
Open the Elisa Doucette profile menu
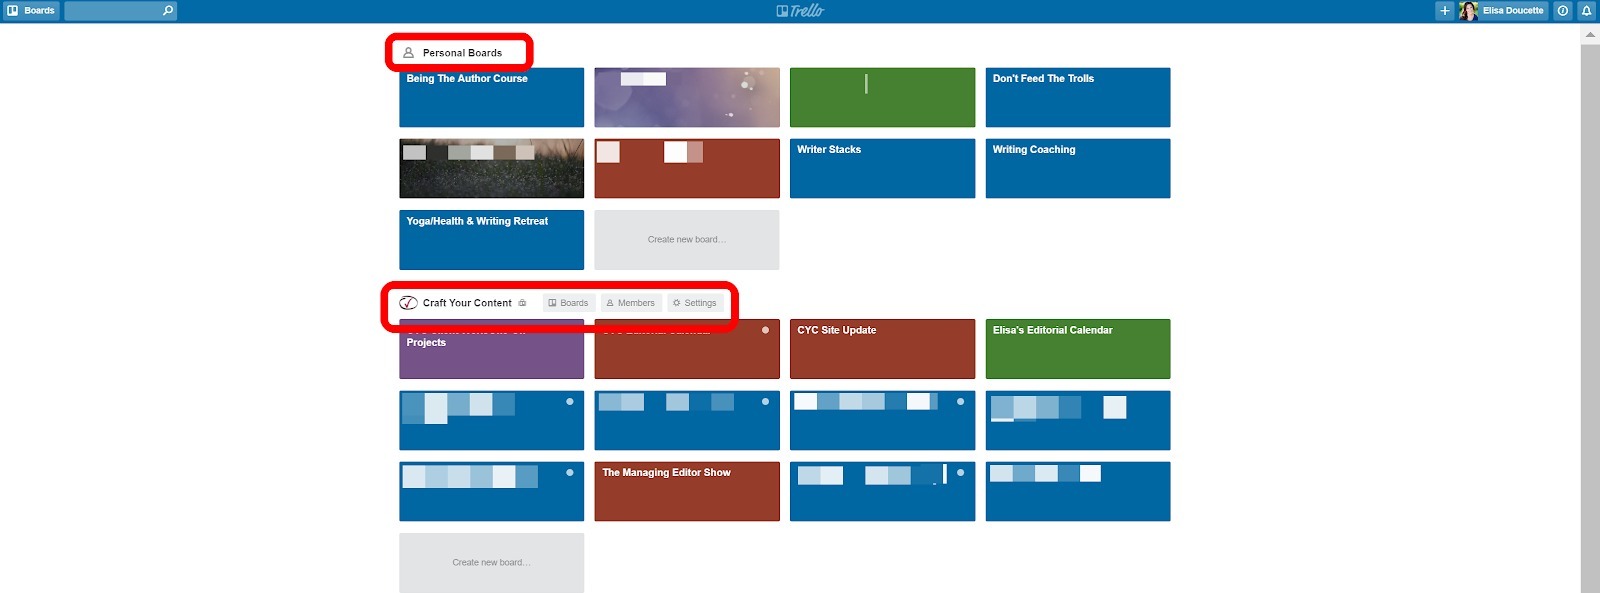click(1503, 11)
